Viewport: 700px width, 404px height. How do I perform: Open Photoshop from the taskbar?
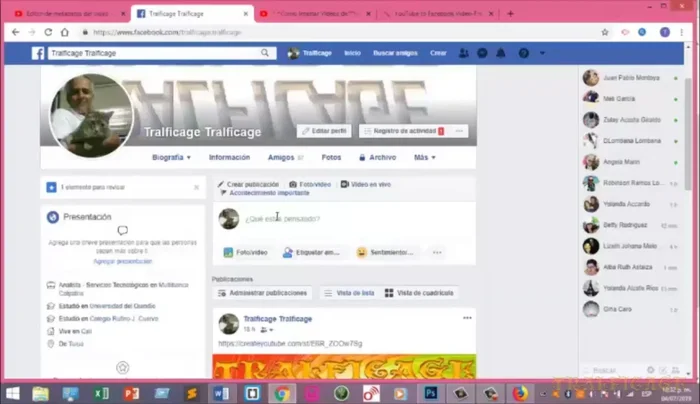(429, 393)
